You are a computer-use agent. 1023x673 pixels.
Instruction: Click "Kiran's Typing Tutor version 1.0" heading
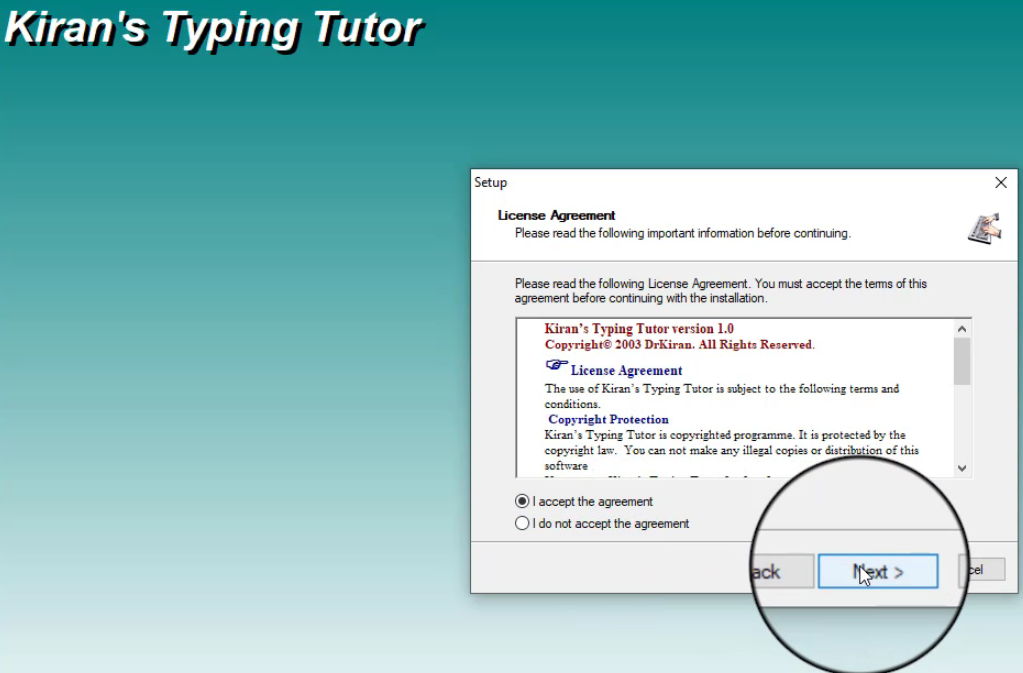coord(638,329)
